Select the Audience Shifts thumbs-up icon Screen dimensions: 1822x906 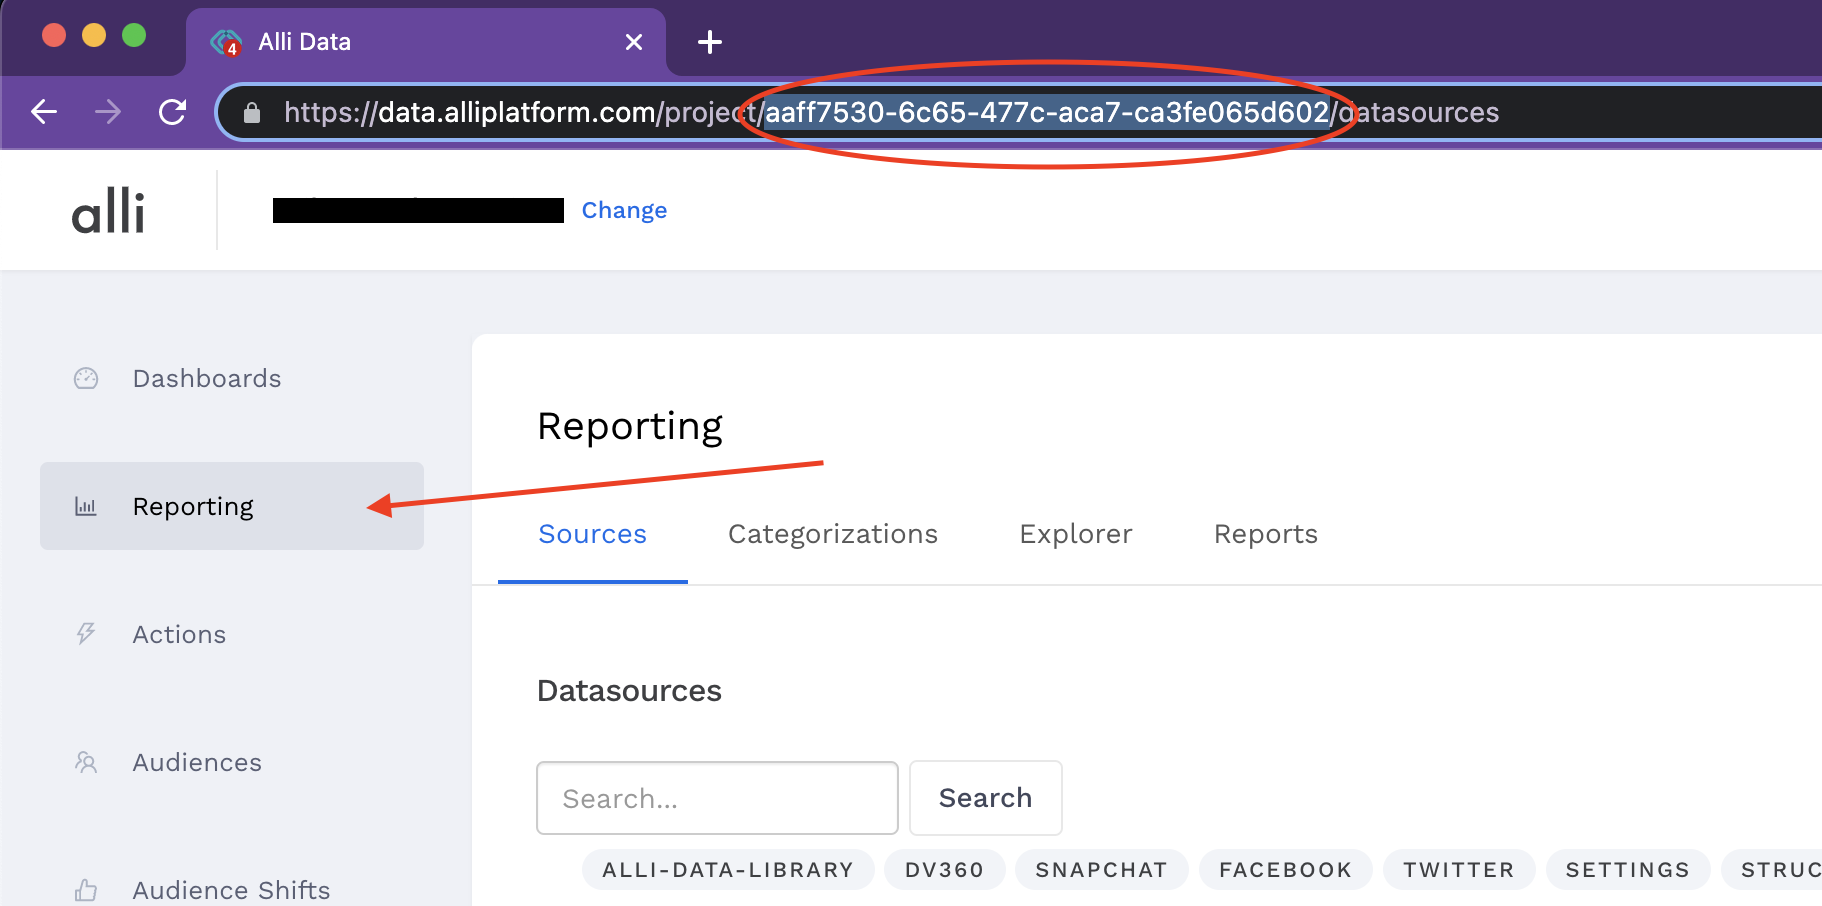click(86, 889)
